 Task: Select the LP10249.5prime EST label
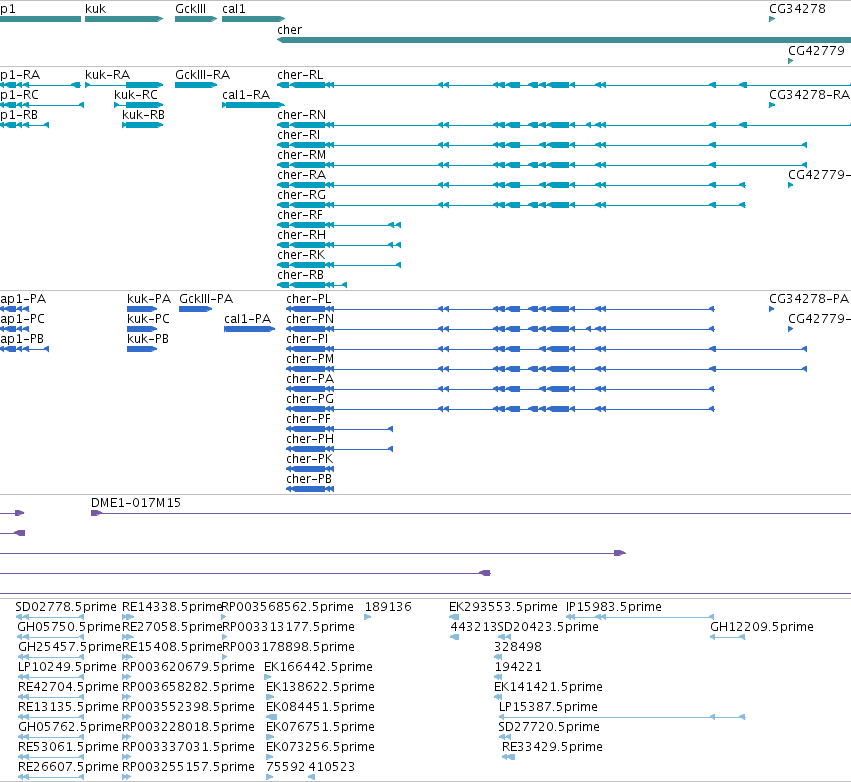[67, 667]
